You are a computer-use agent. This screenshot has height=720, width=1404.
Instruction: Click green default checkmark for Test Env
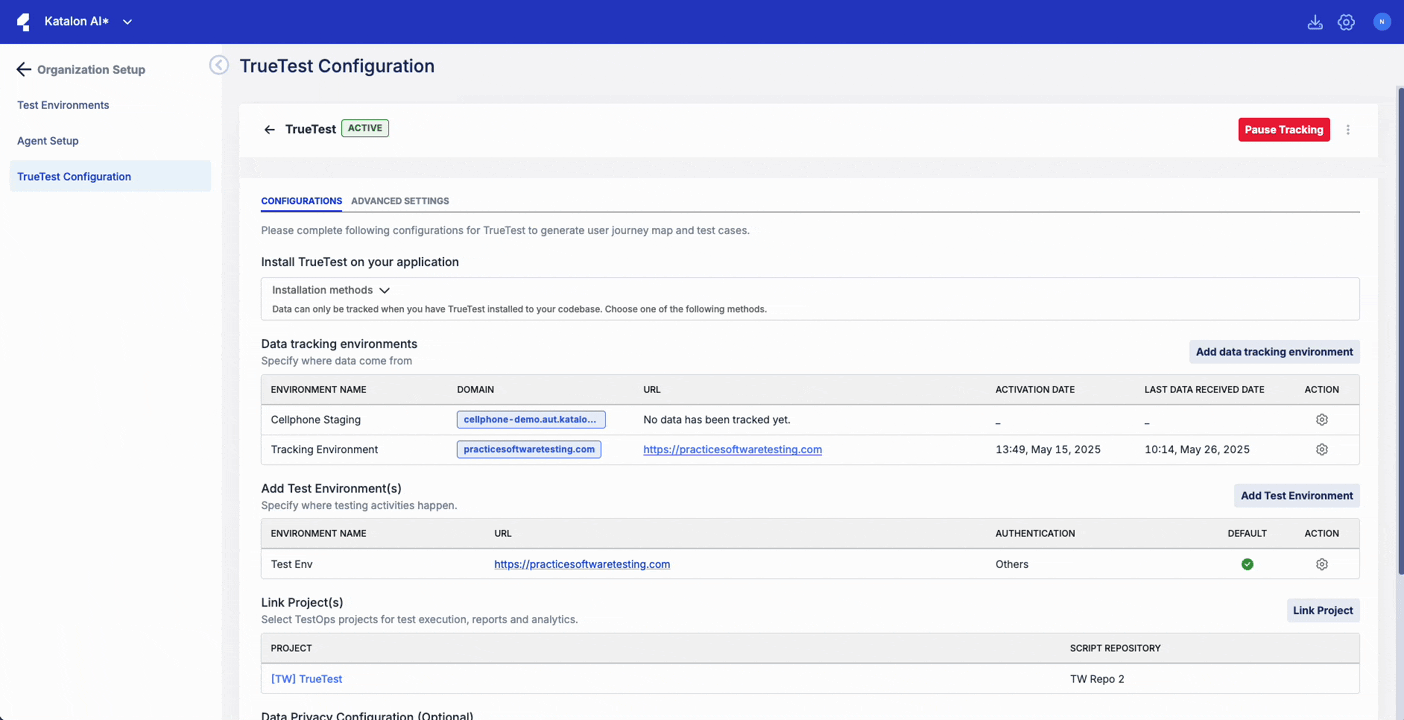1247,564
